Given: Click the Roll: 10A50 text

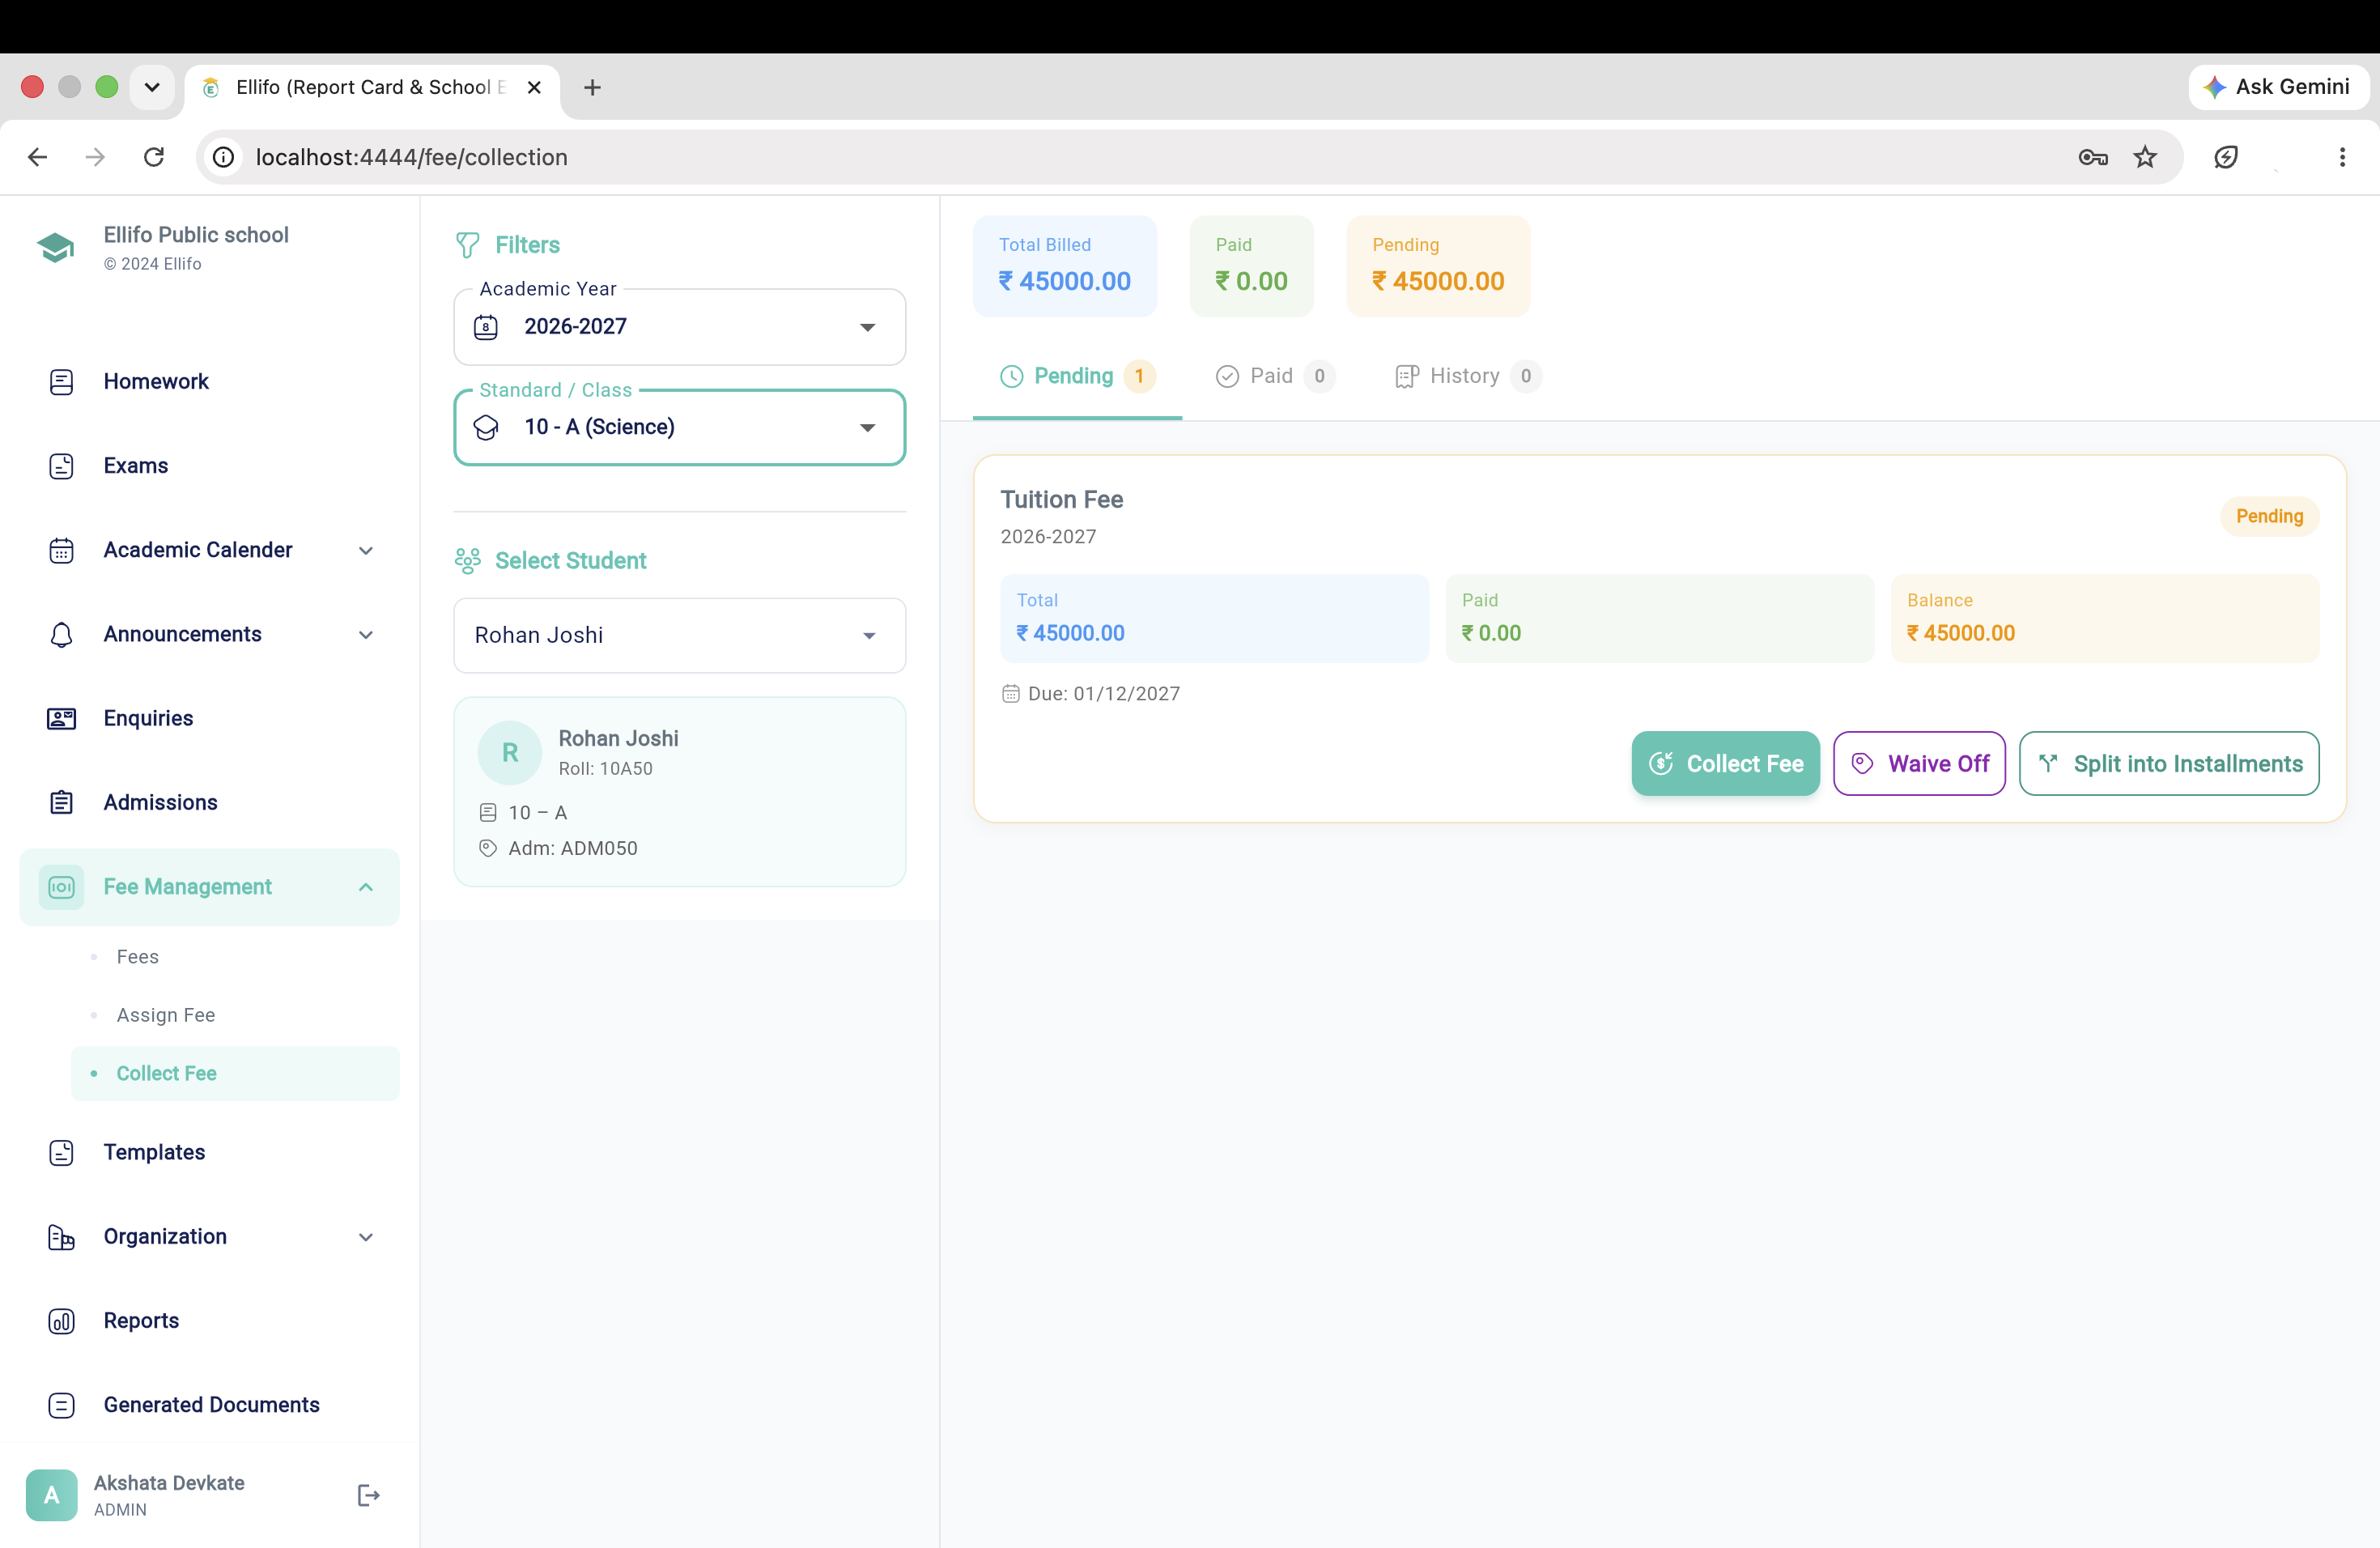Looking at the screenshot, I should [605, 768].
